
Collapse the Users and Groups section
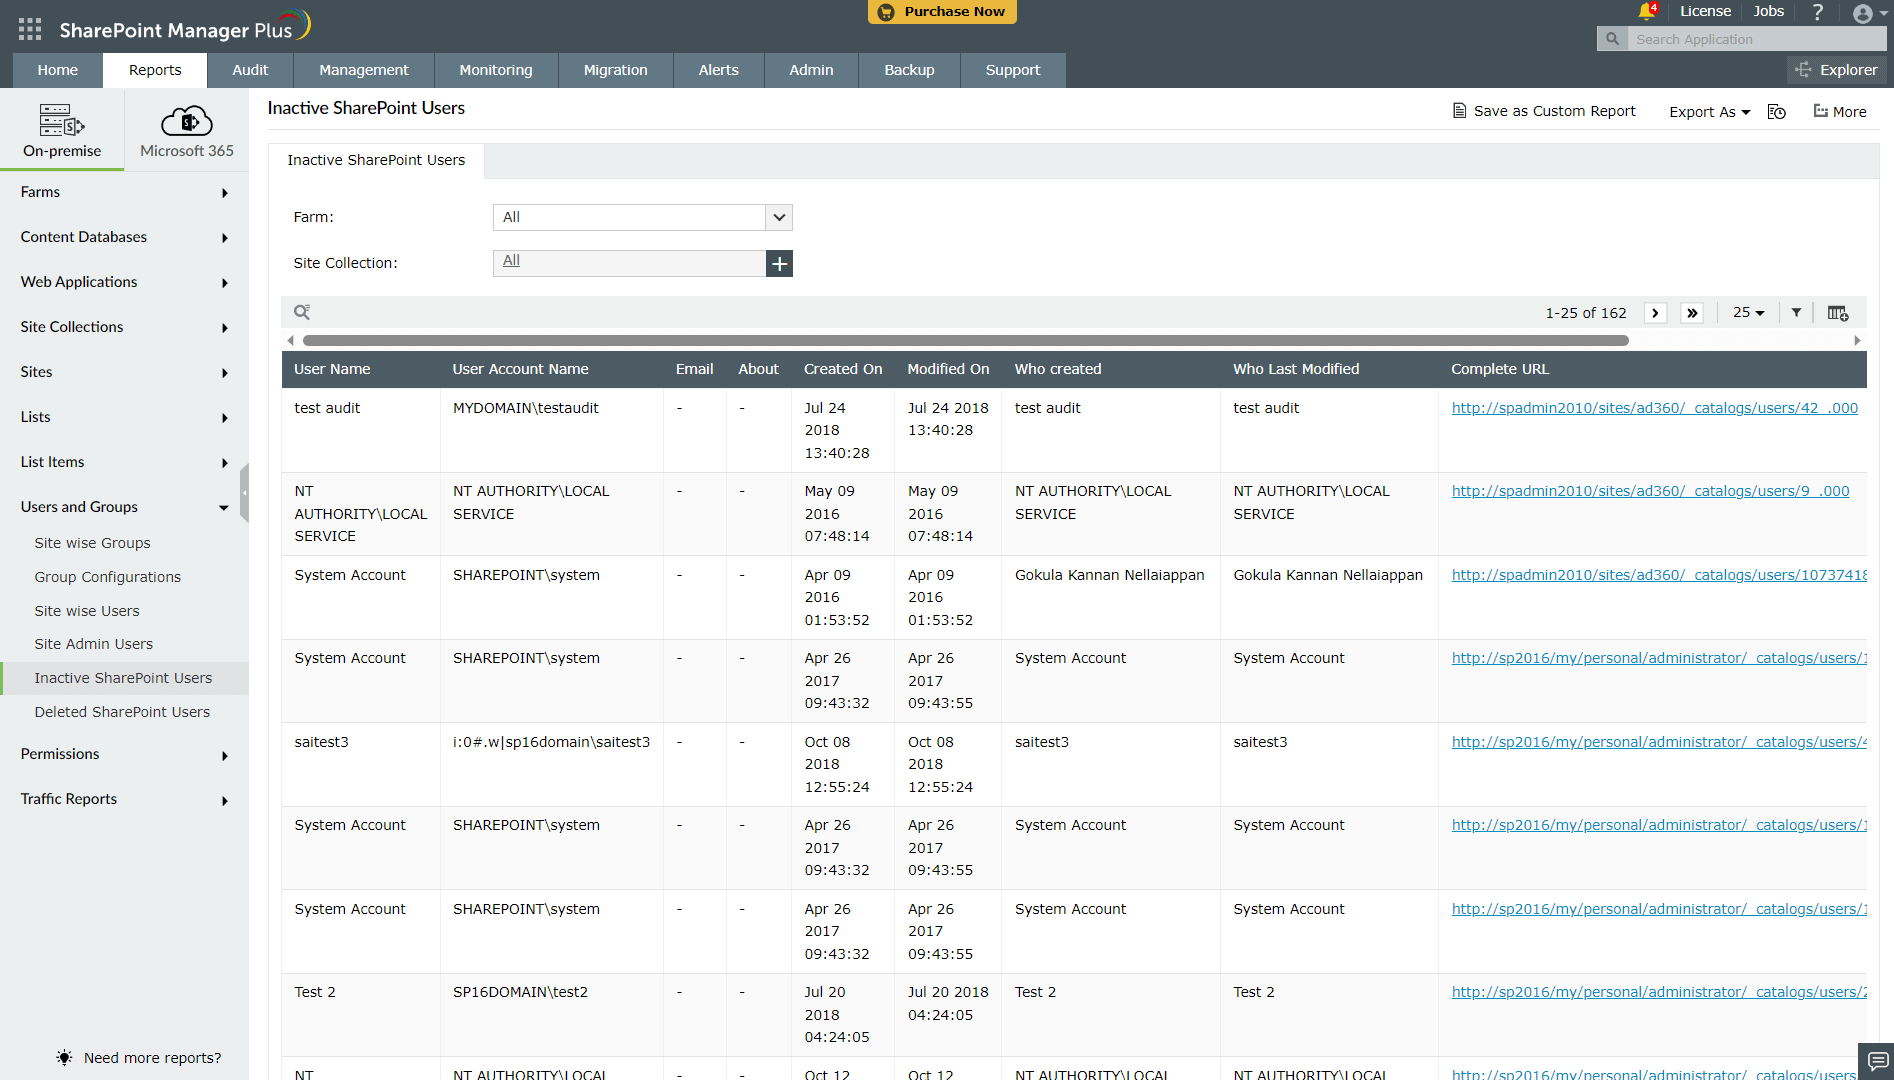(x=124, y=507)
